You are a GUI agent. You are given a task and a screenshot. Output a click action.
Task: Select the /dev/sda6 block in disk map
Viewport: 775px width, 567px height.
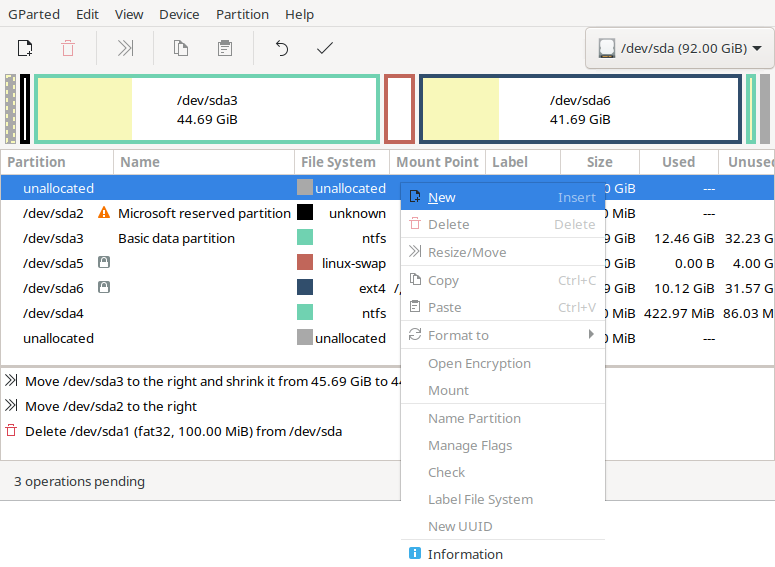click(580, 109)
